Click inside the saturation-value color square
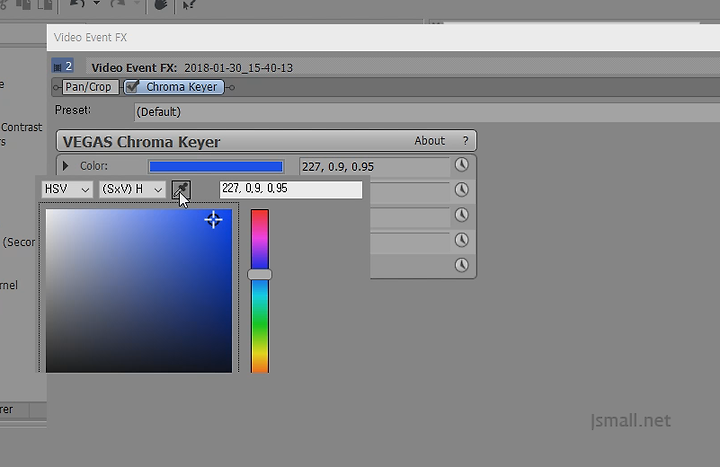 point(139,291)
